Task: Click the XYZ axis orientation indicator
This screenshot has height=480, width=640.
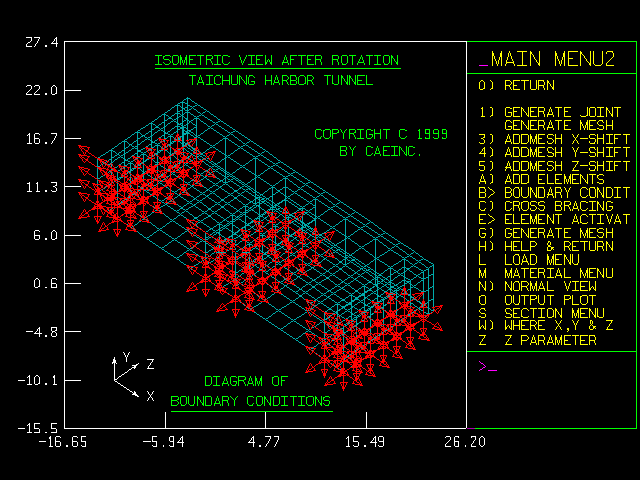Action: pyautogui.click(x=132, y=374)
